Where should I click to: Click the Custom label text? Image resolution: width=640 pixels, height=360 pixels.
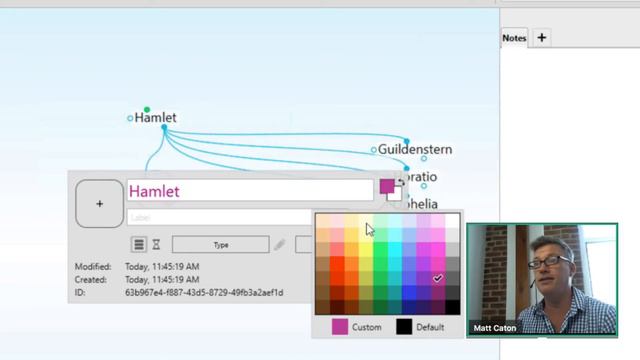point(367,327)
